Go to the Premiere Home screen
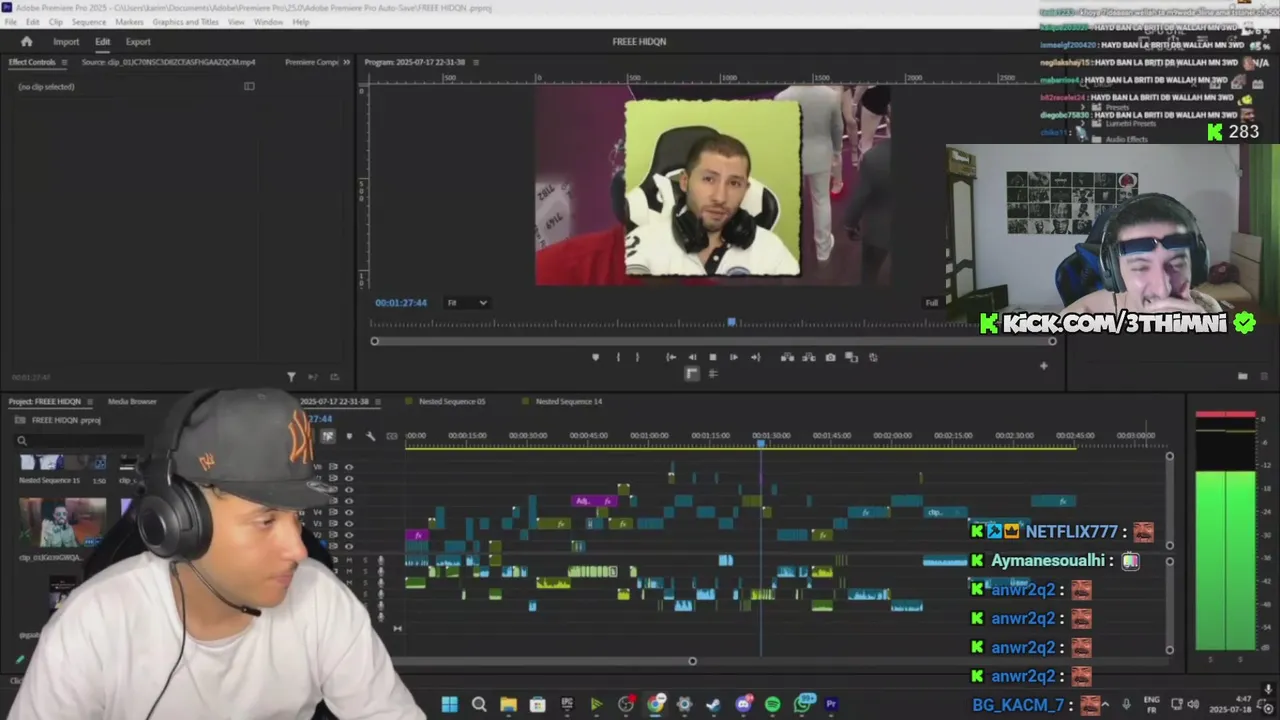This screenshot has width=1280, height=720. (x=27, y=42)
